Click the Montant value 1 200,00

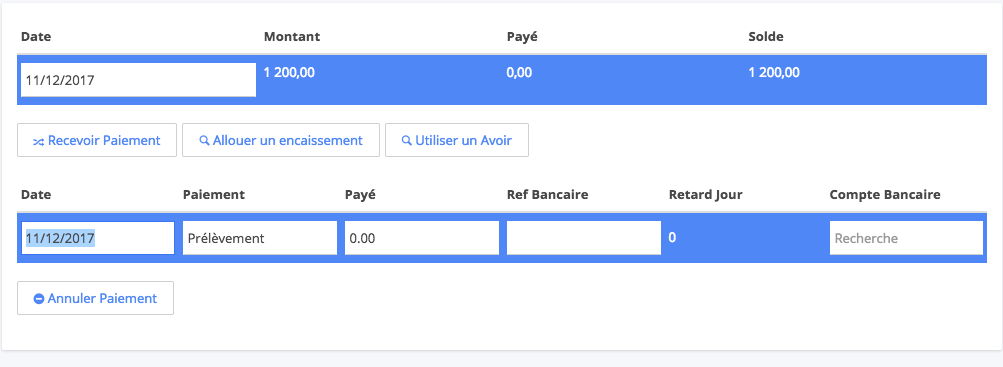[289, 72]
